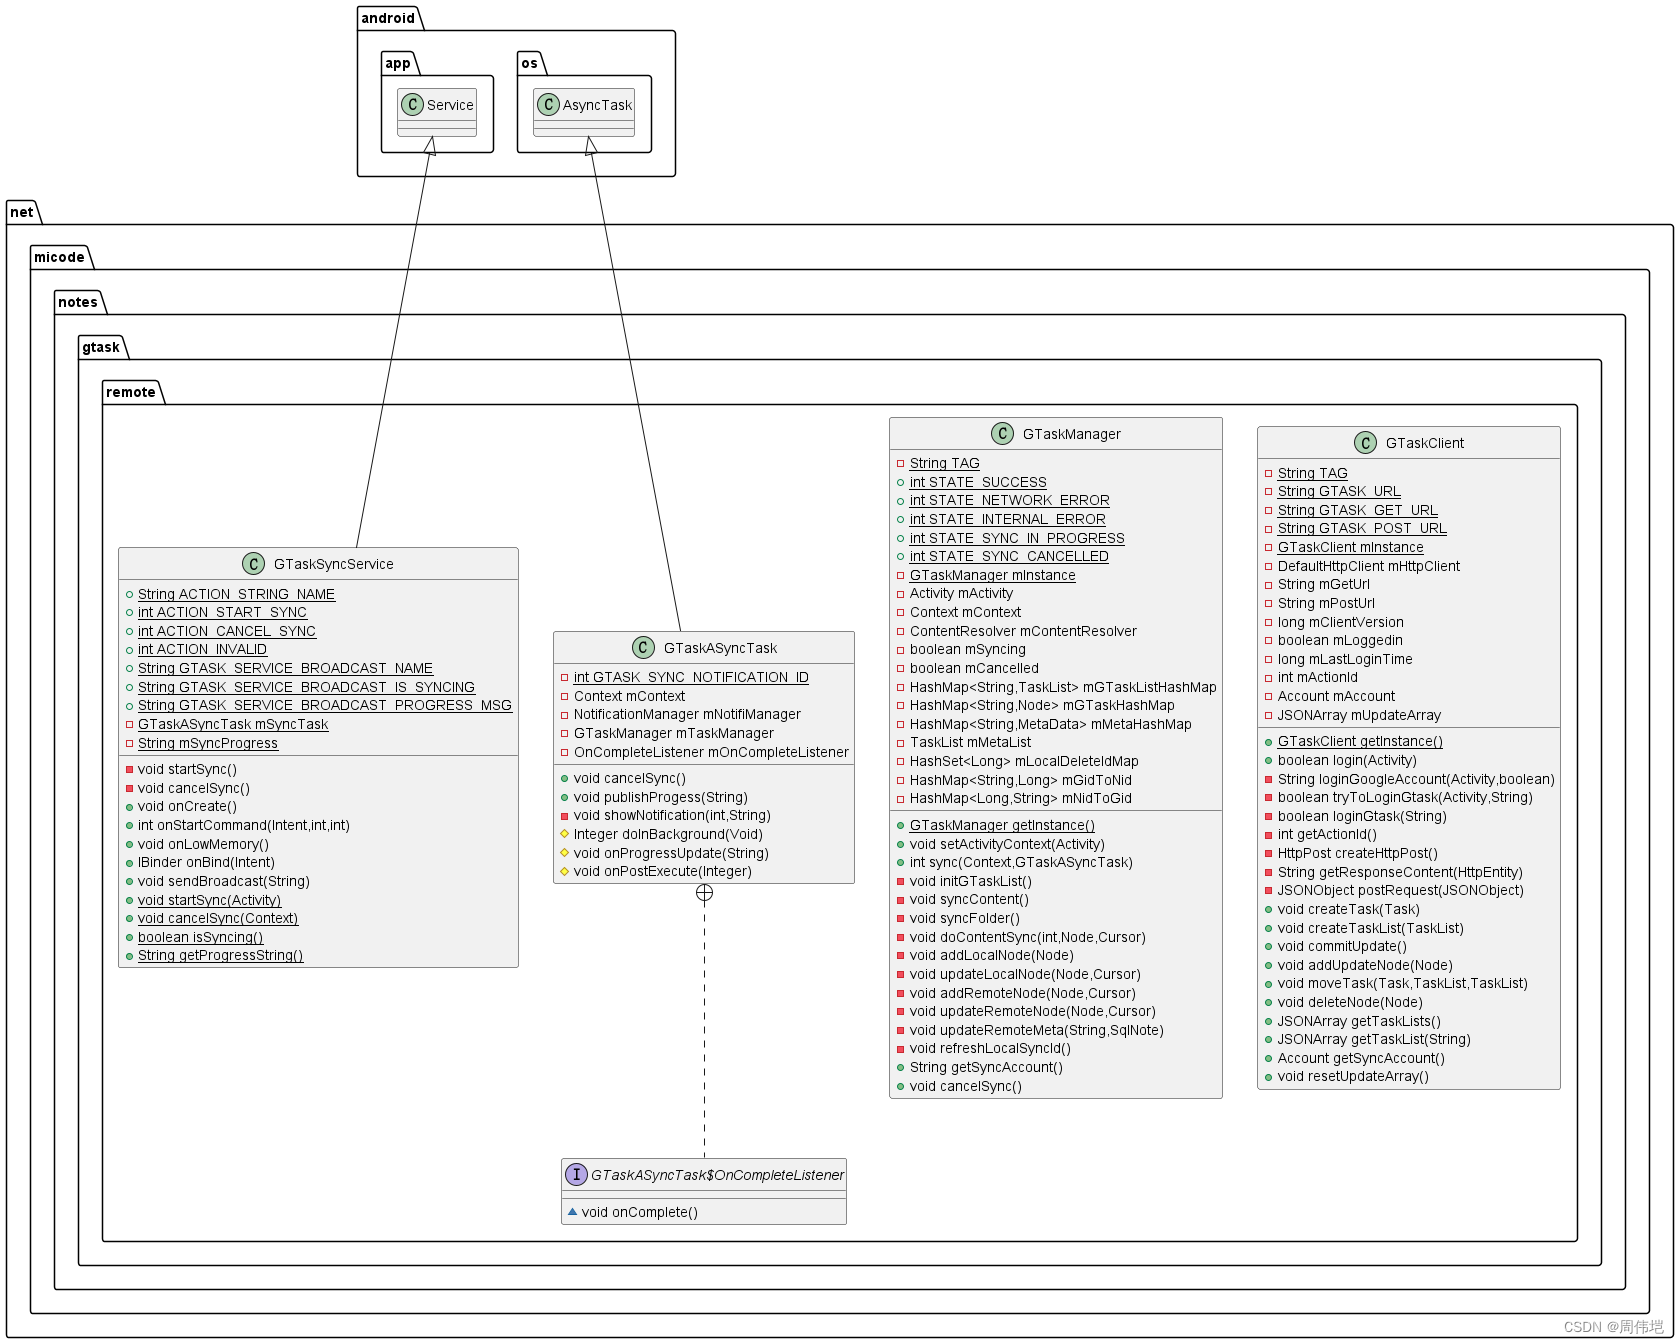This screenshot has height=1343, width=1679.
Task: Select the android package tab
Action: [x=389, y=18]
